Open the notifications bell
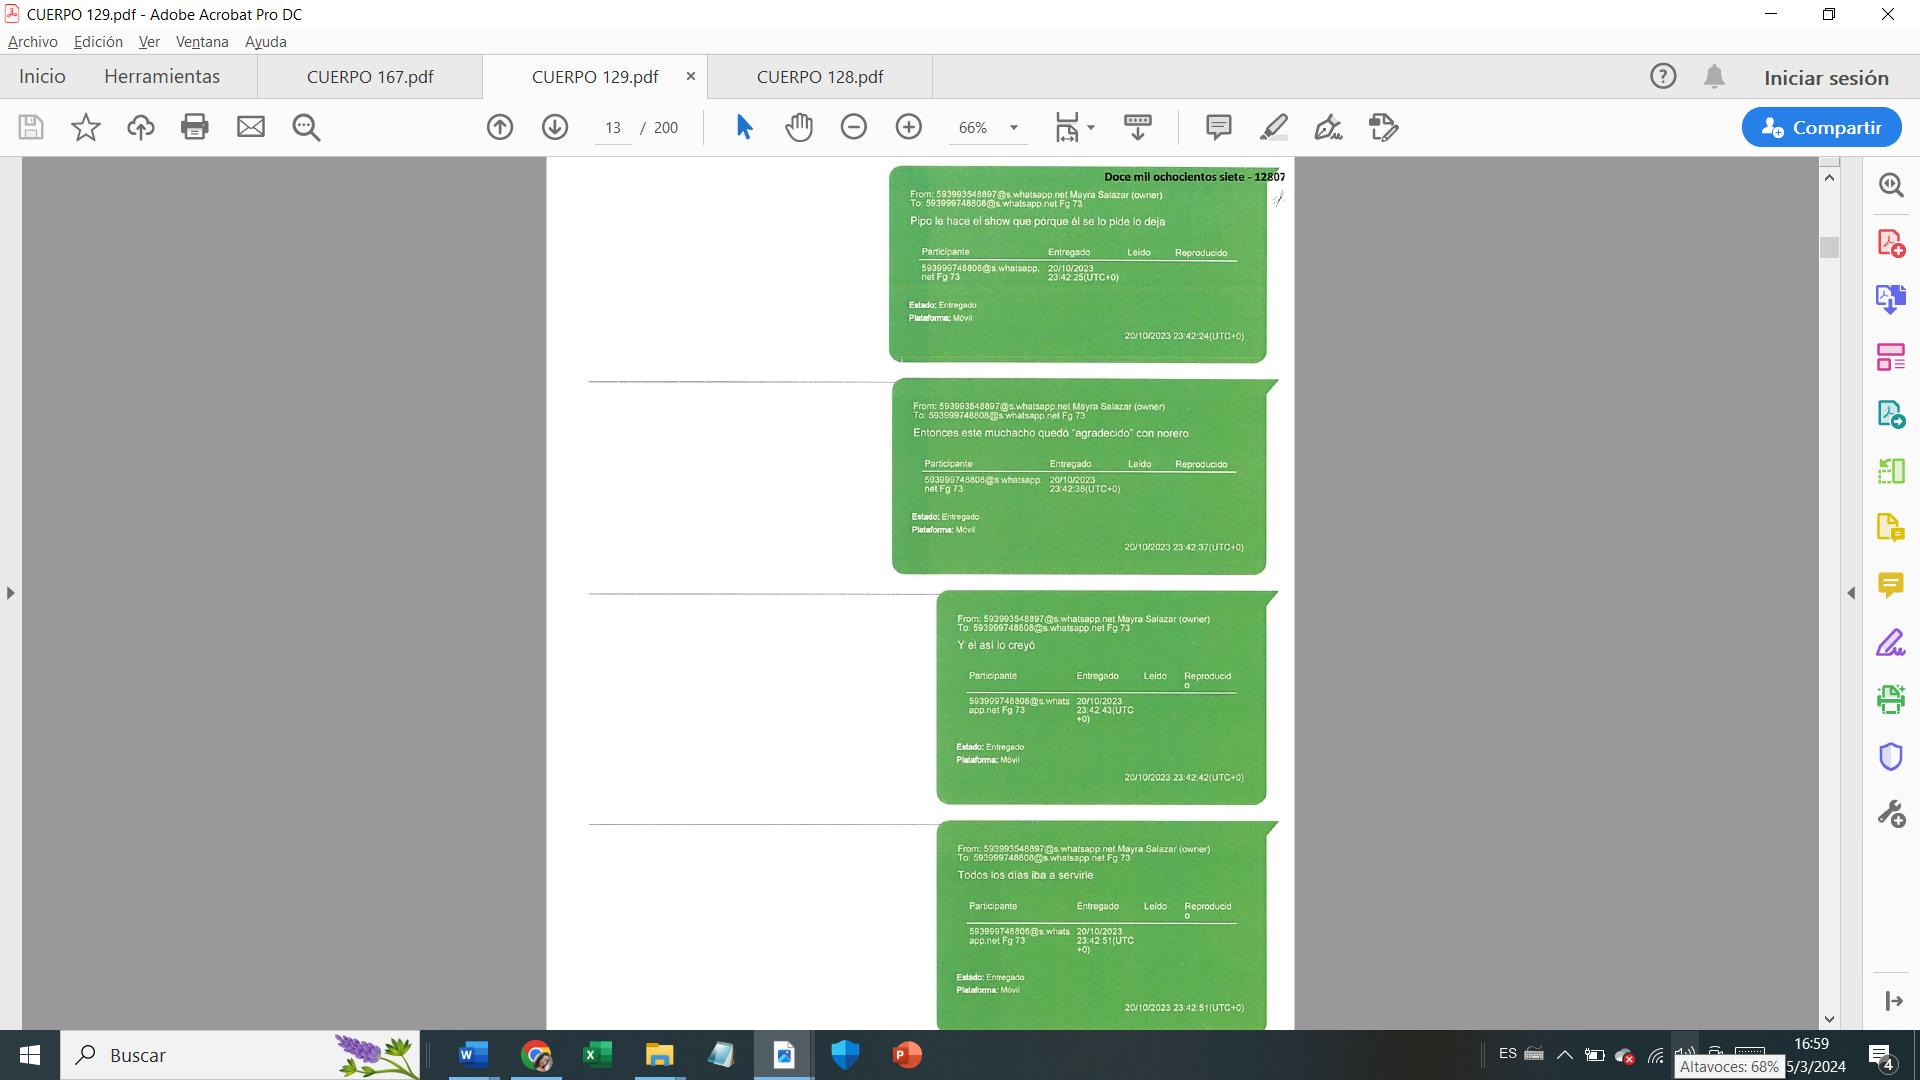Viewport: 1920px width, 1080px height. click(1714, 77)
